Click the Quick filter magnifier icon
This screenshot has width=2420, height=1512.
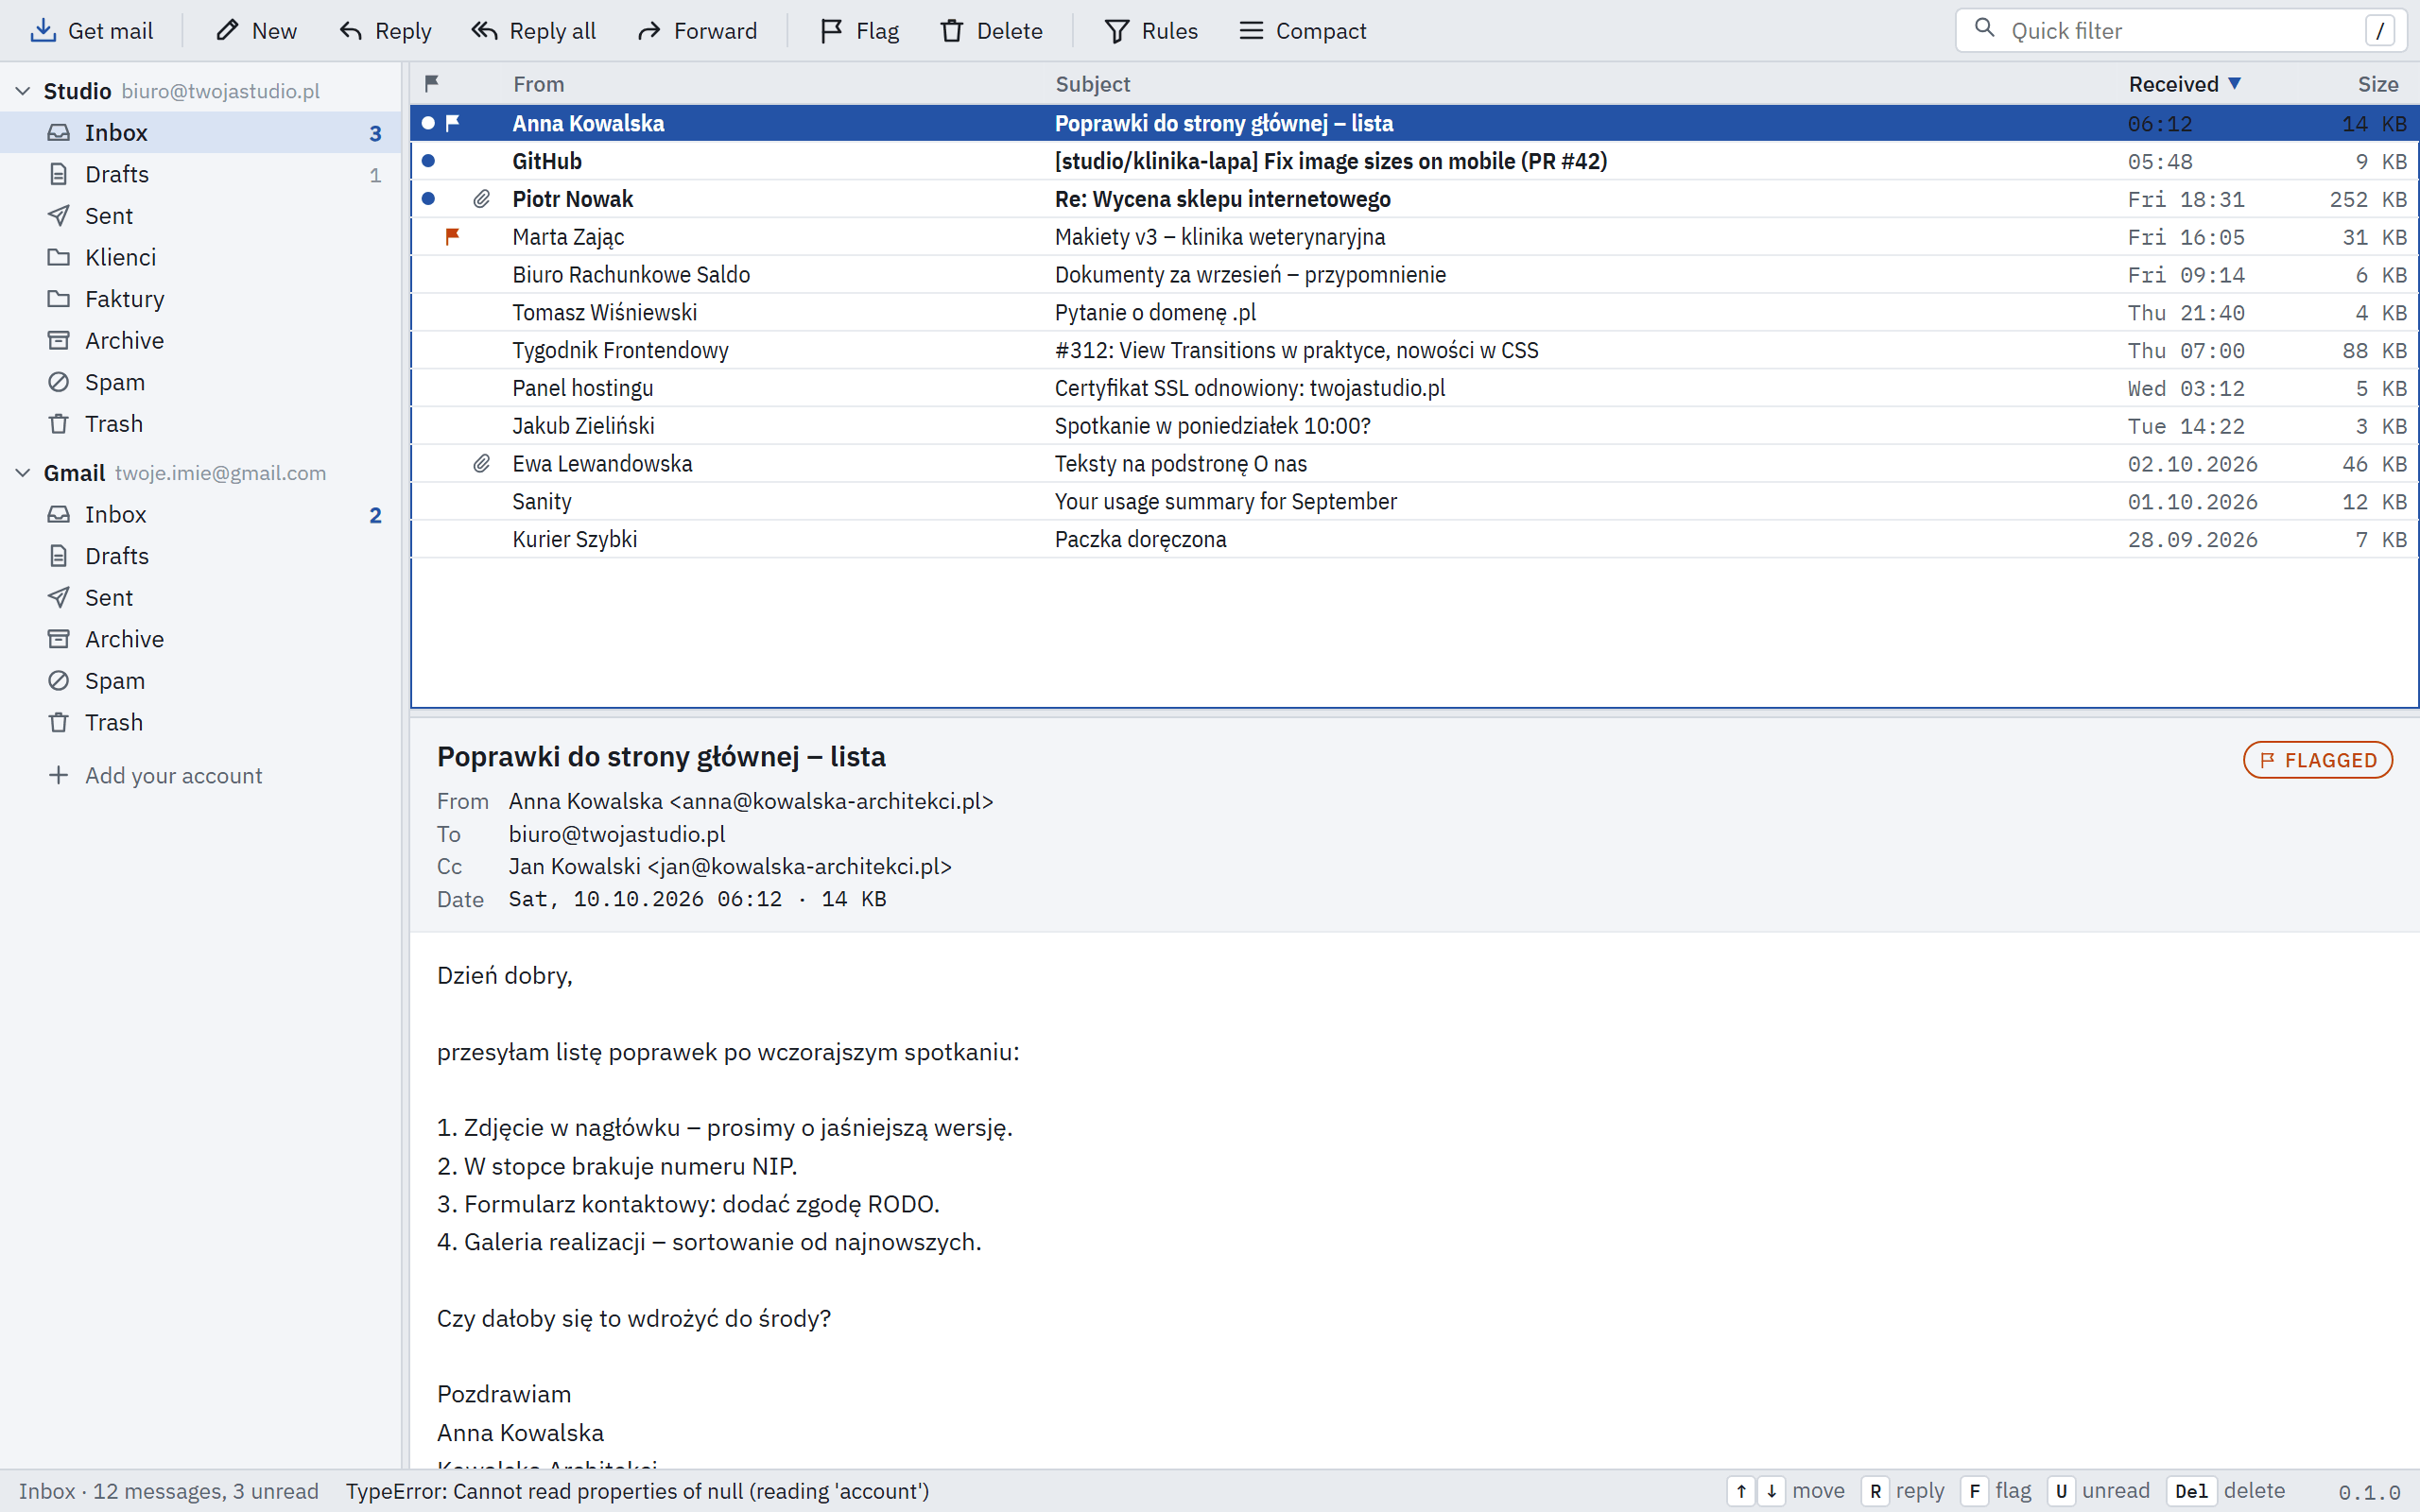tap(1985, 28)
